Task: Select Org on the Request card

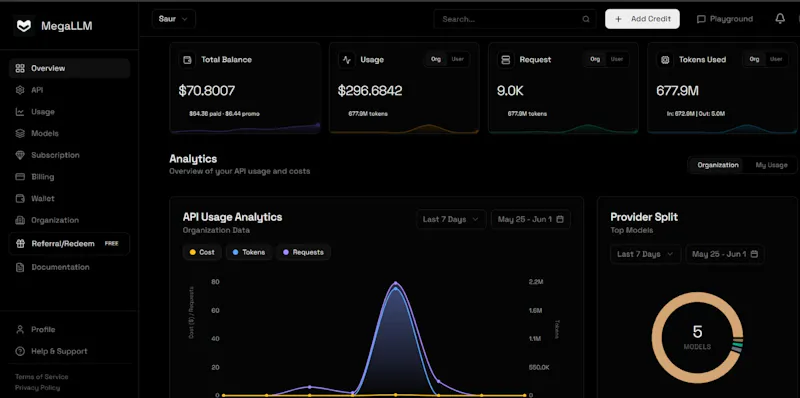Action: 595,59
